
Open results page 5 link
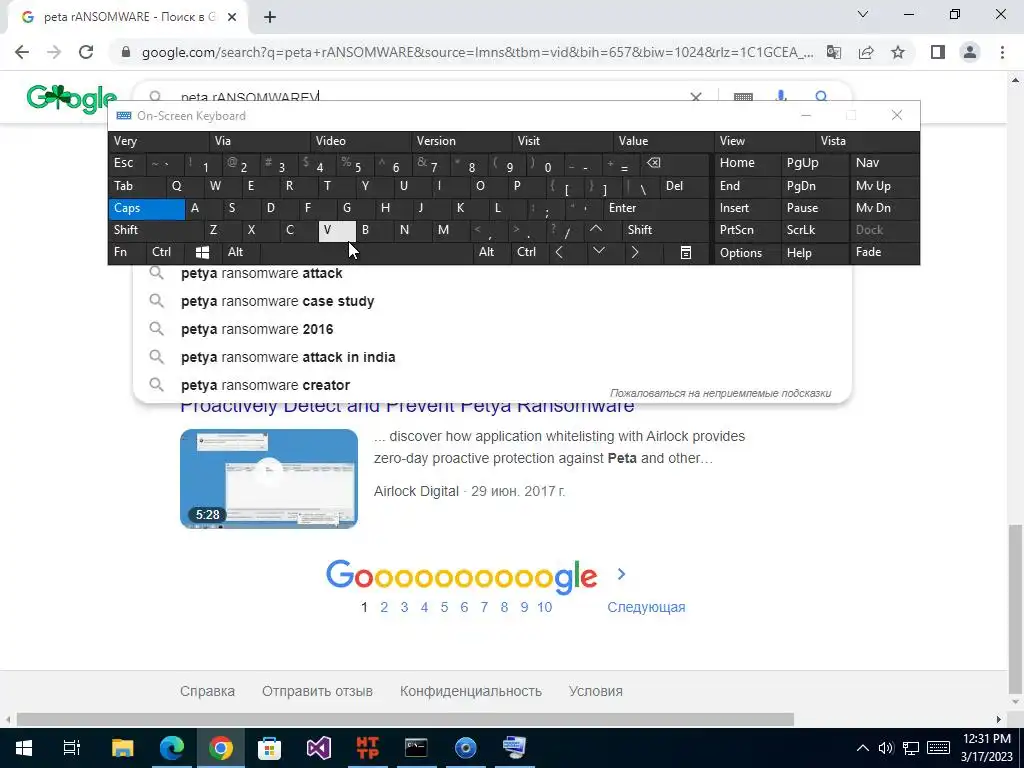tap(444, 607)
